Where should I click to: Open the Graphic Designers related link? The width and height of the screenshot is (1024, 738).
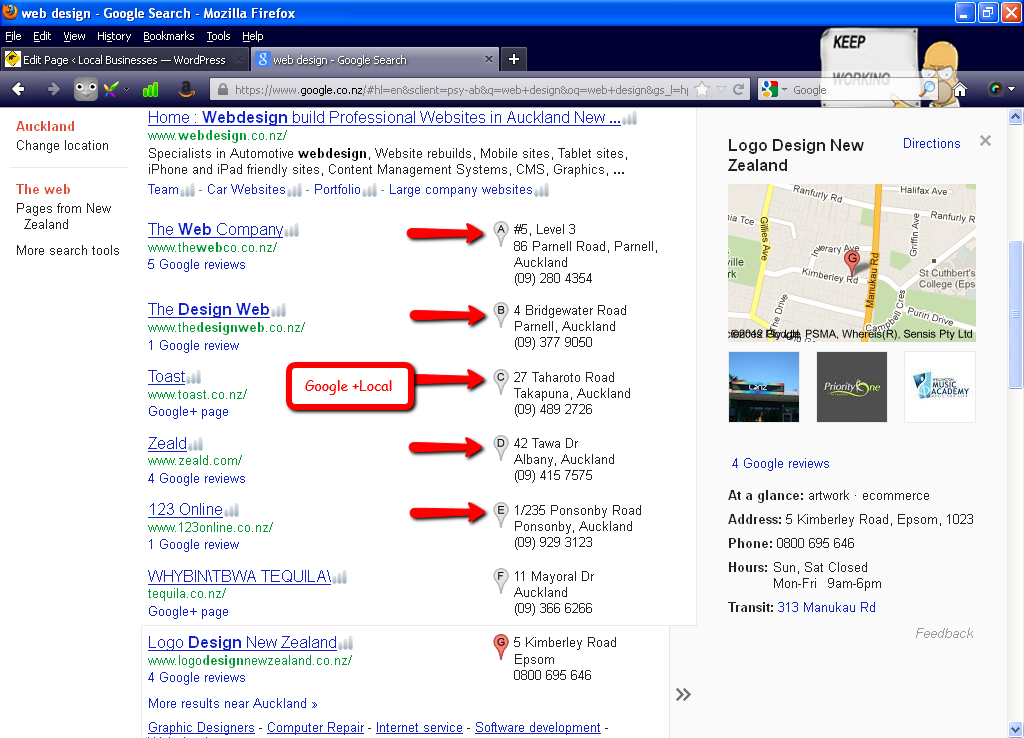point(201,728)
